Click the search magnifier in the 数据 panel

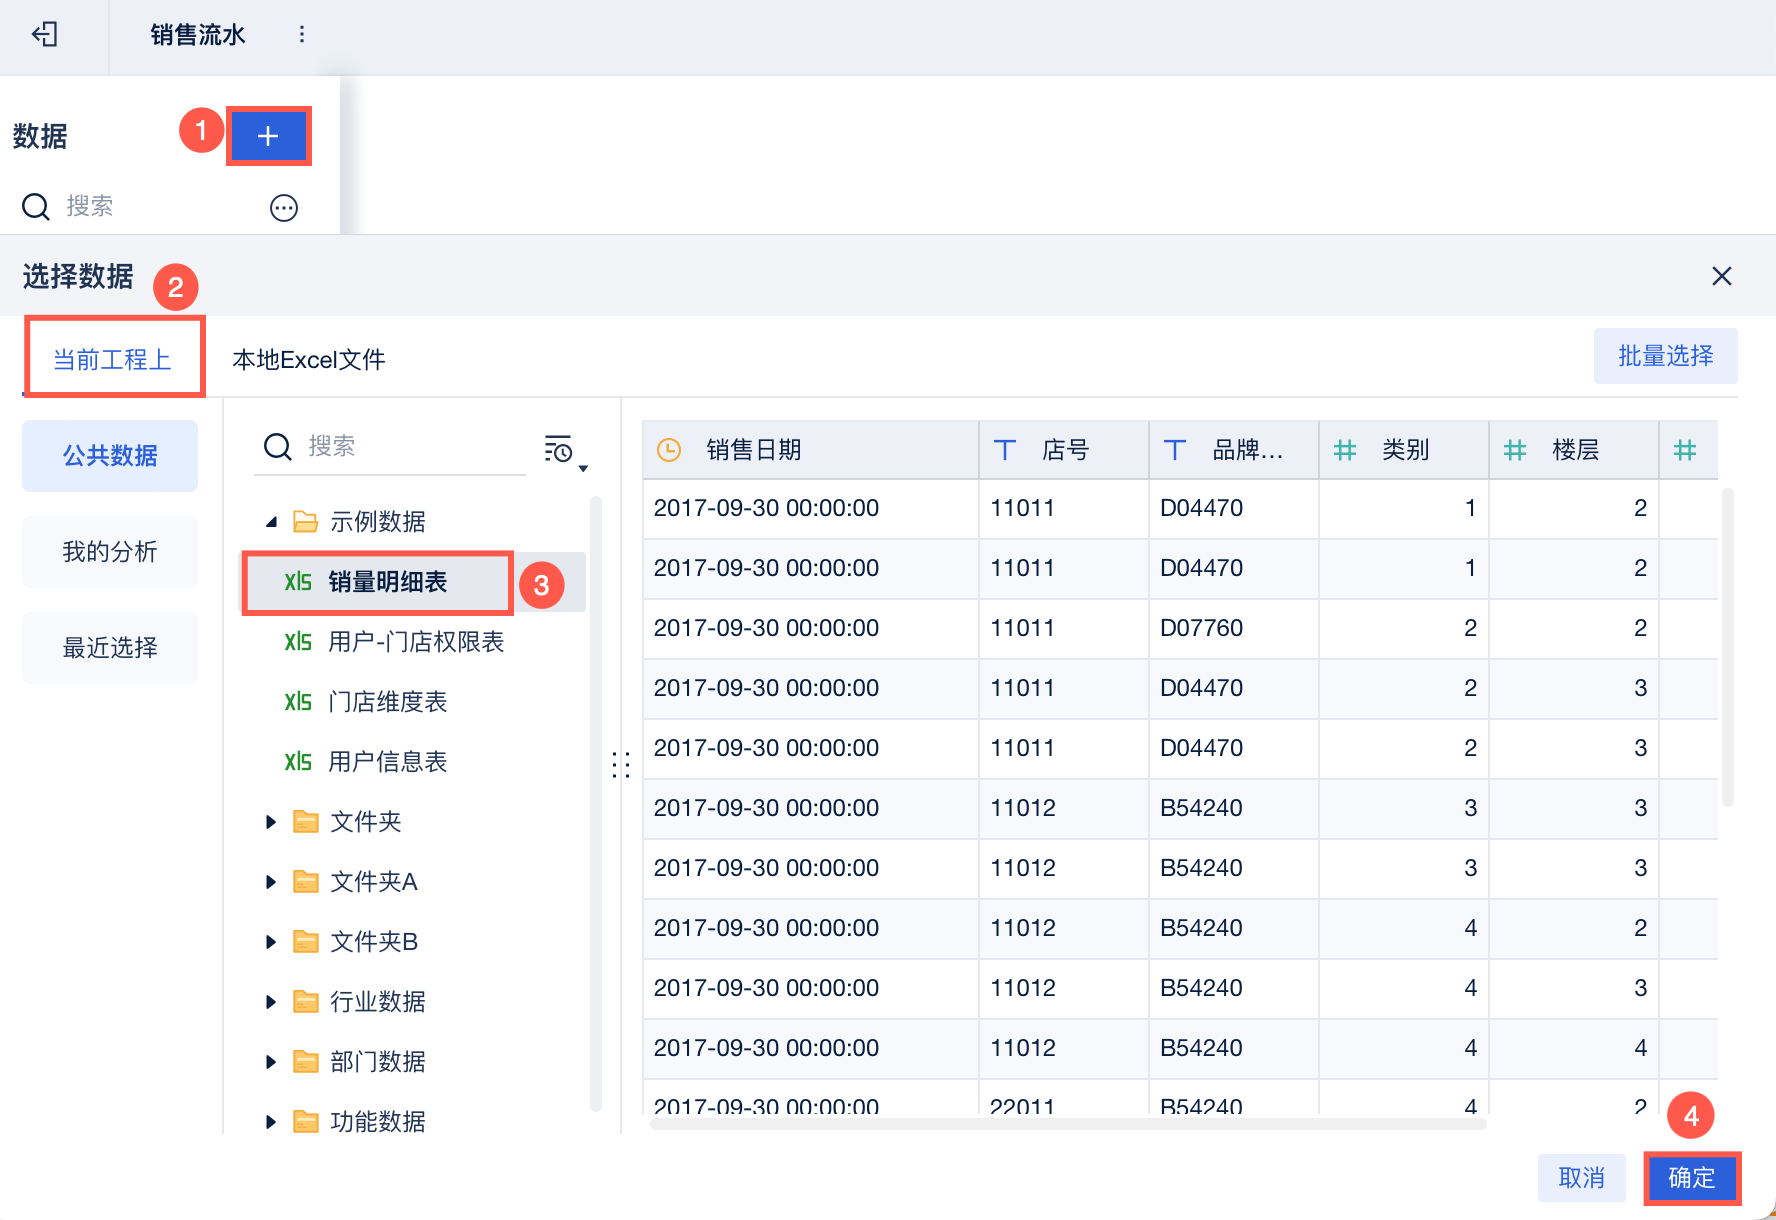[36, 207]
